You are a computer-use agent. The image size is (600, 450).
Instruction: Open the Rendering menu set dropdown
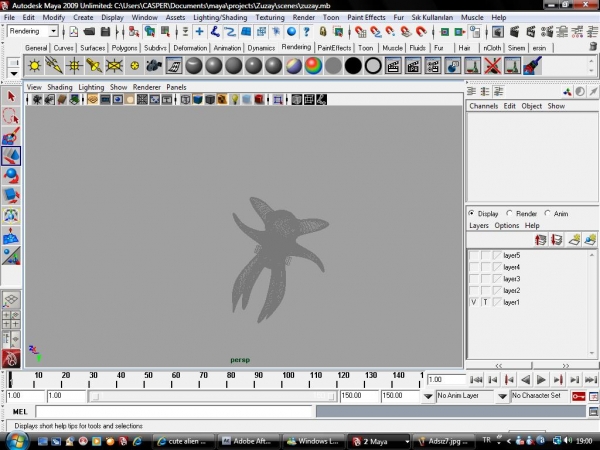coord(54,31)
